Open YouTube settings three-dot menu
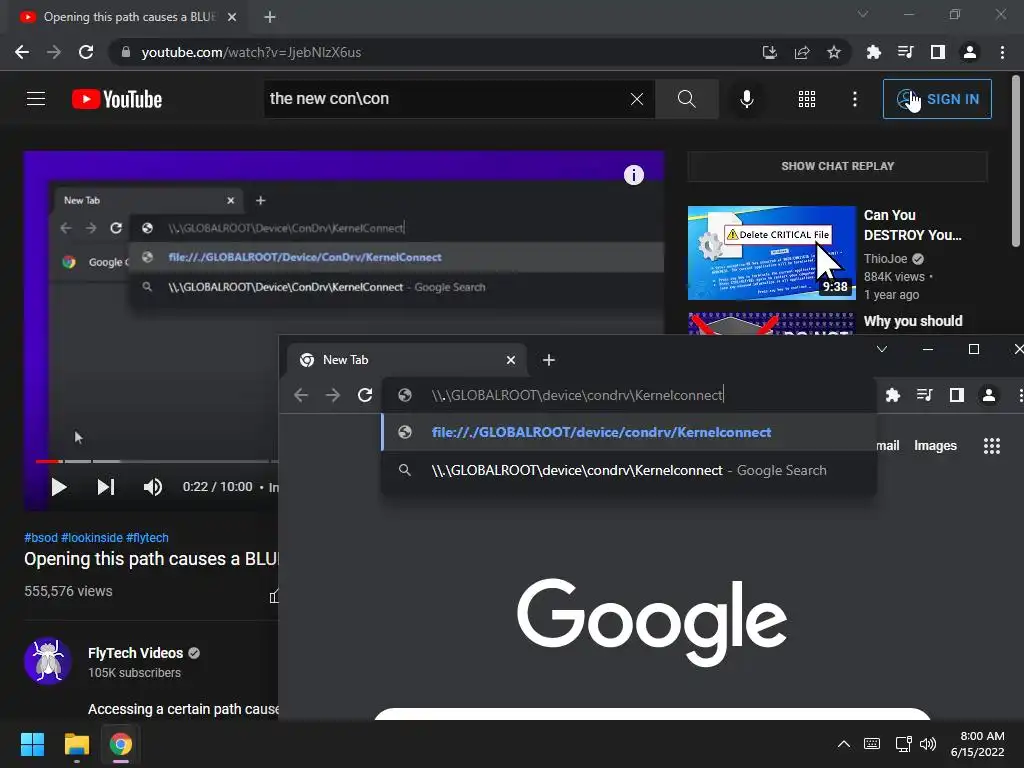The width and height of the screenshot is (1024, 768). (855, 99)
